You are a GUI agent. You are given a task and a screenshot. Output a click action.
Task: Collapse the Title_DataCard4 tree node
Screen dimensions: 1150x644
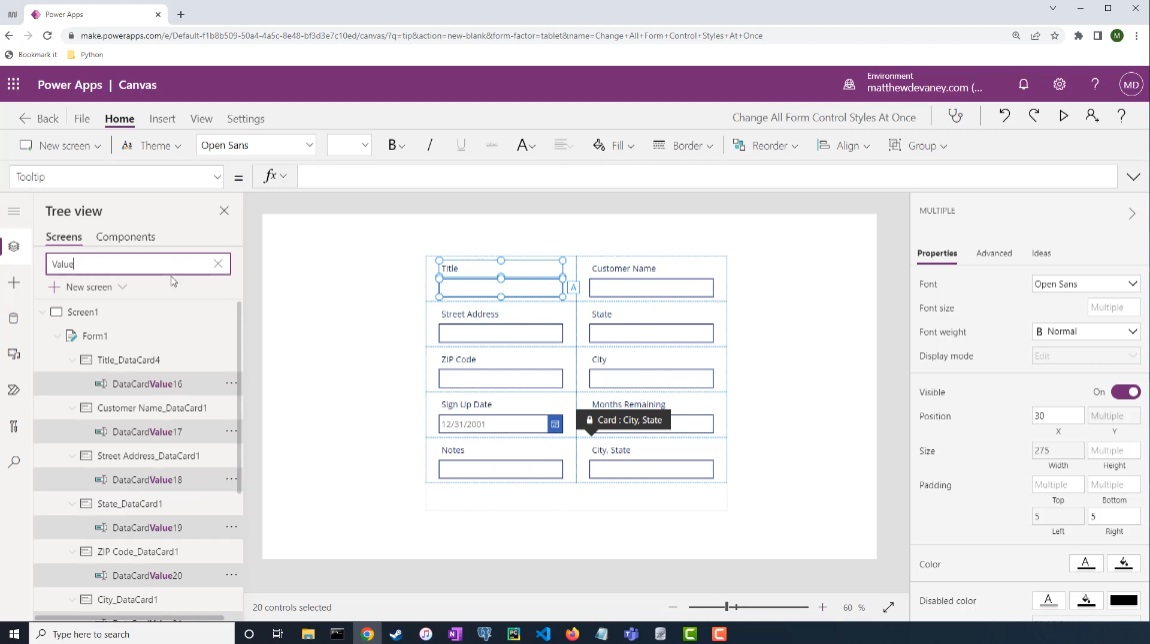pos(72,360)
